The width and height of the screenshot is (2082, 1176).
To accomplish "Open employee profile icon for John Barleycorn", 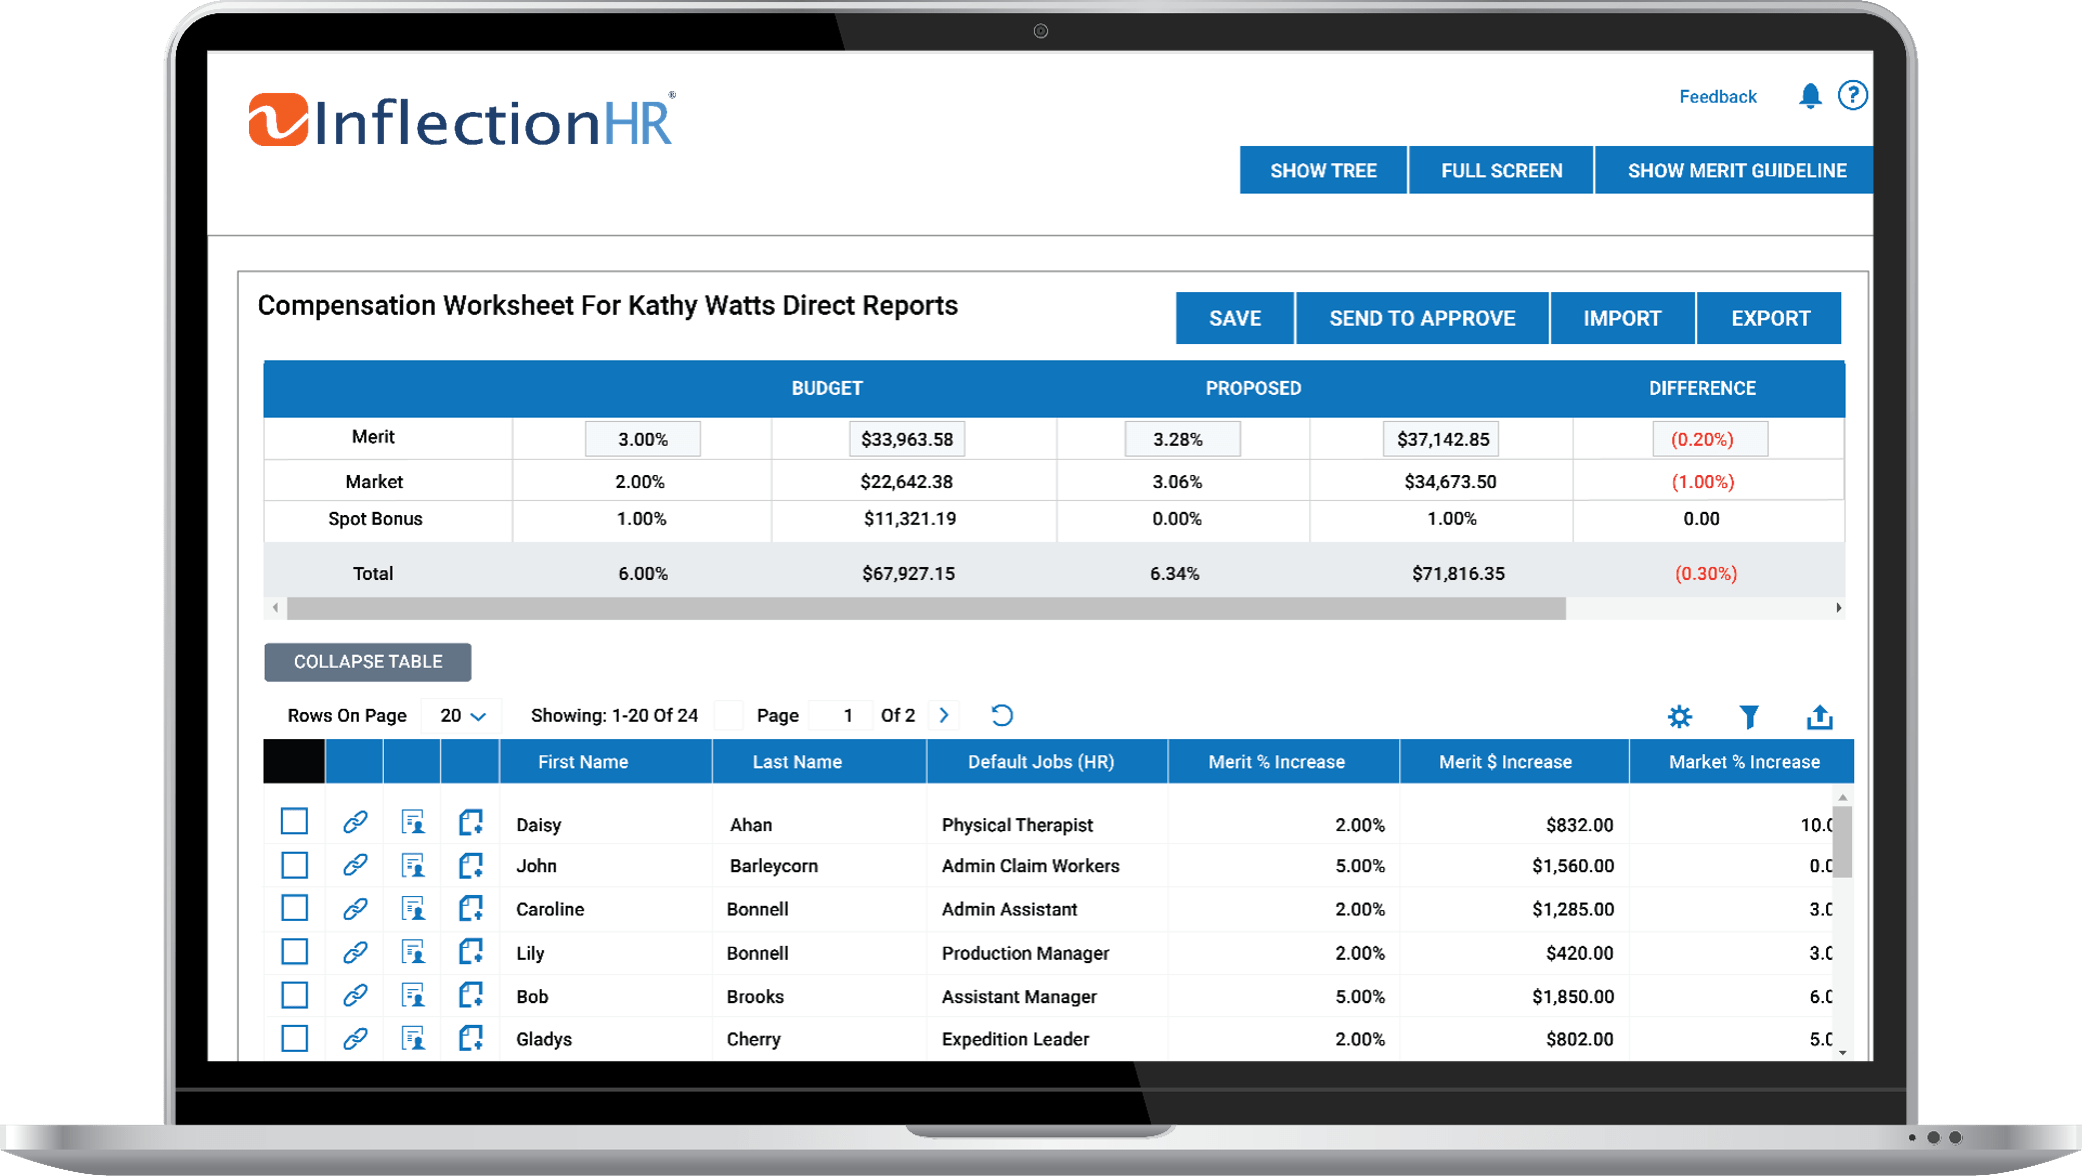I will coord(413,866).
